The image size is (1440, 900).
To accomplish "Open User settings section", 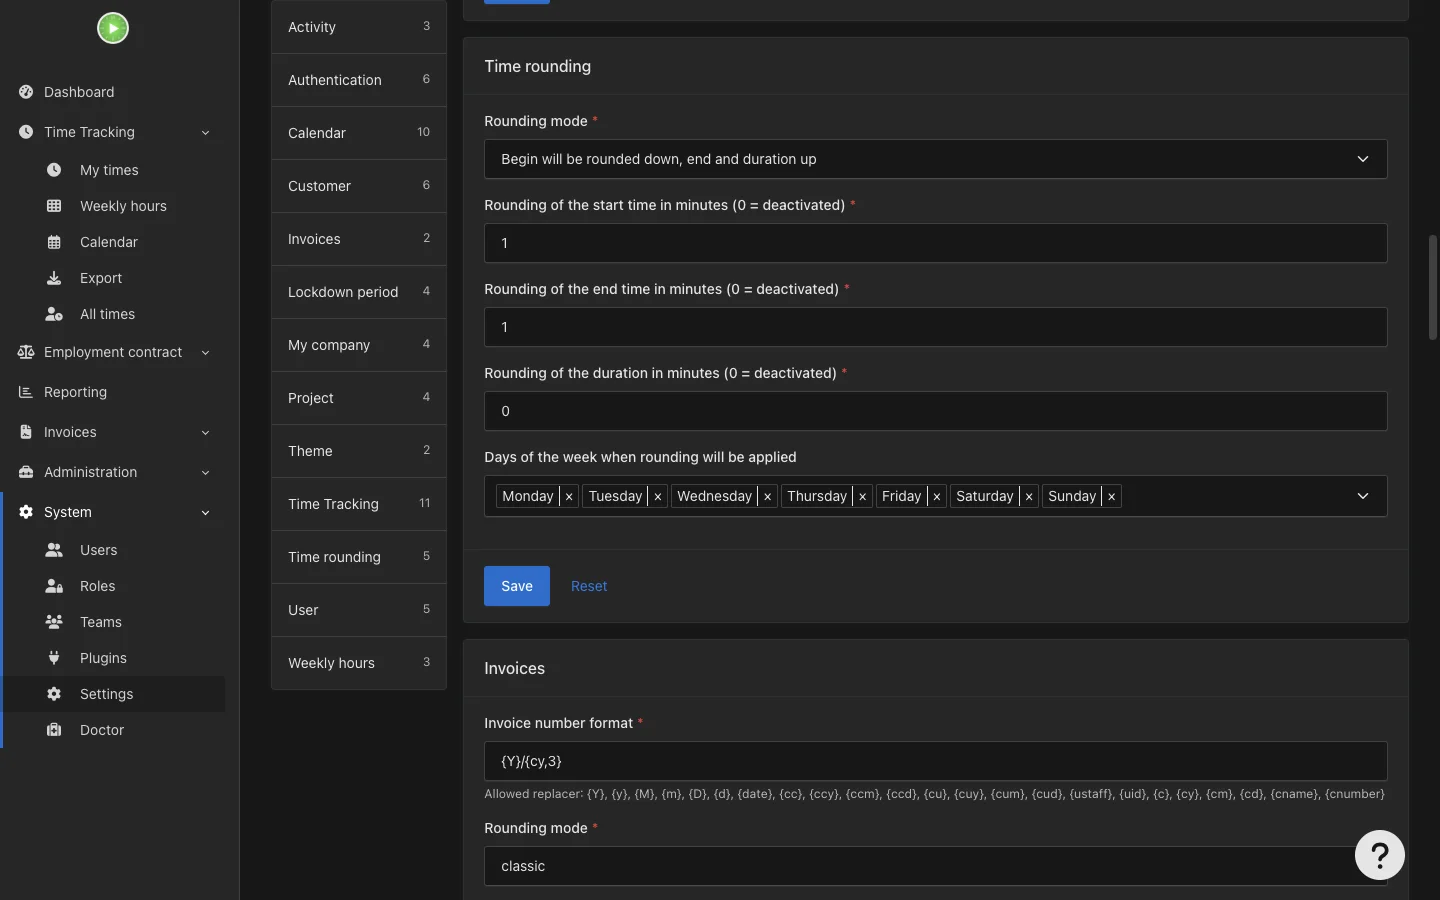I will [x=359, y=610].
